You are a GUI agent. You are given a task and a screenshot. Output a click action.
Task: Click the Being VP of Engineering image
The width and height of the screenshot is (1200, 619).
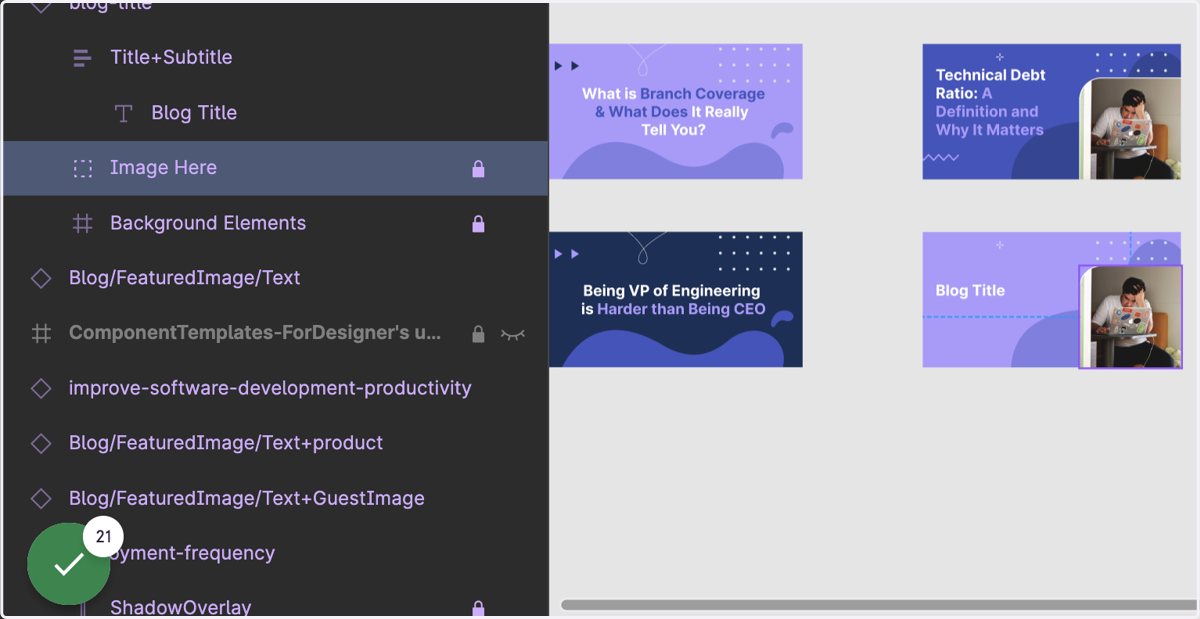point(676,299)
